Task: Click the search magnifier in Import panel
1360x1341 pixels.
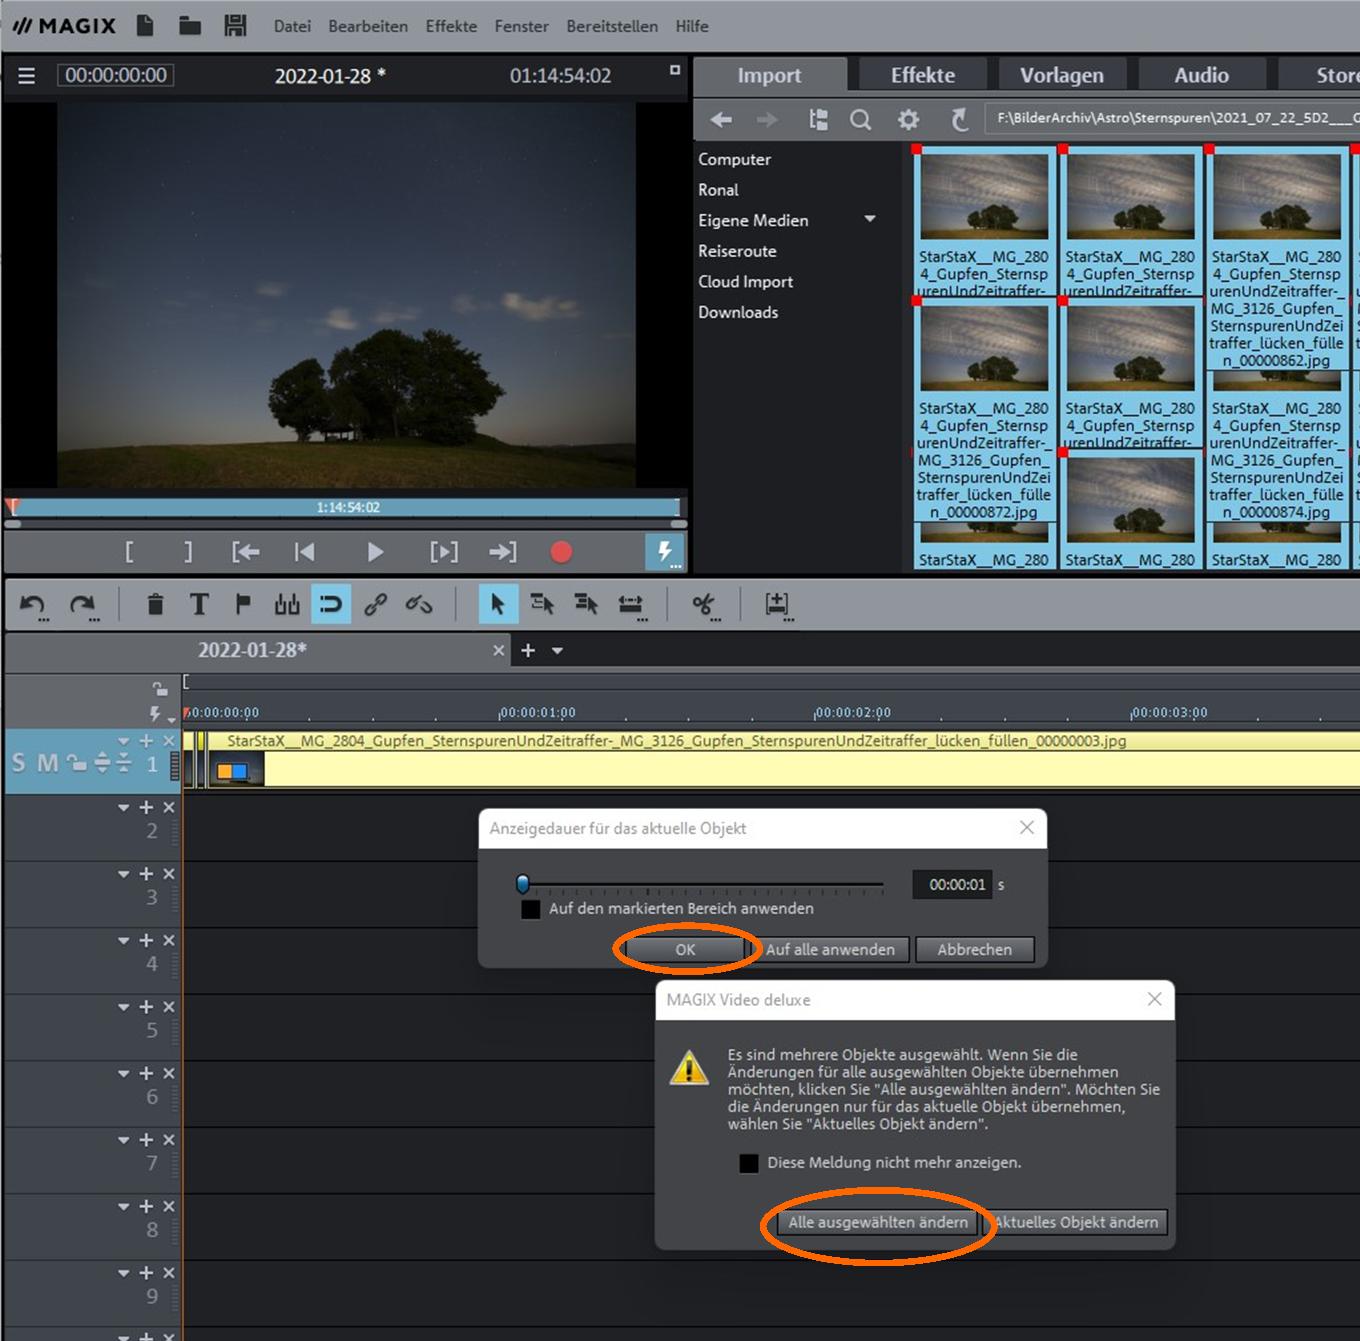Action: pyautogui.click(x=860, y=120)
